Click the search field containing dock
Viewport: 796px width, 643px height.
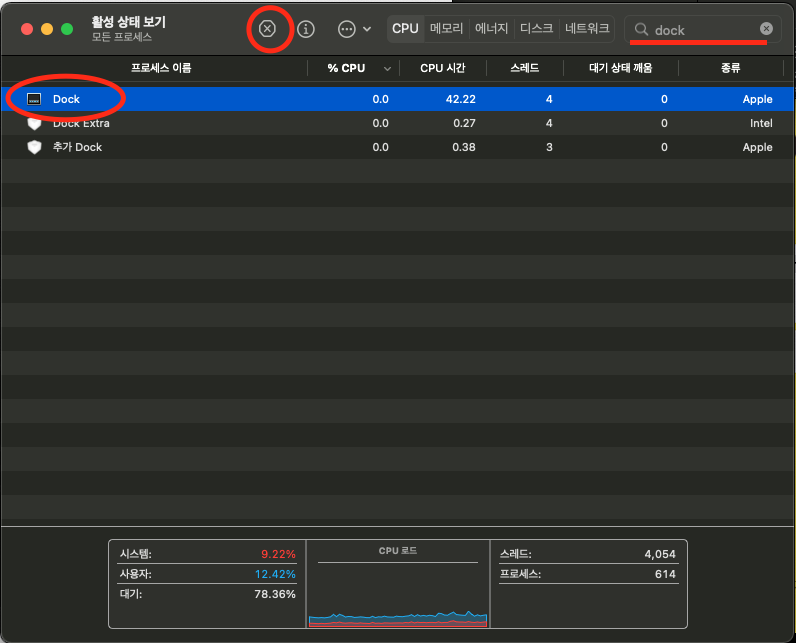(x=703, y=29)
